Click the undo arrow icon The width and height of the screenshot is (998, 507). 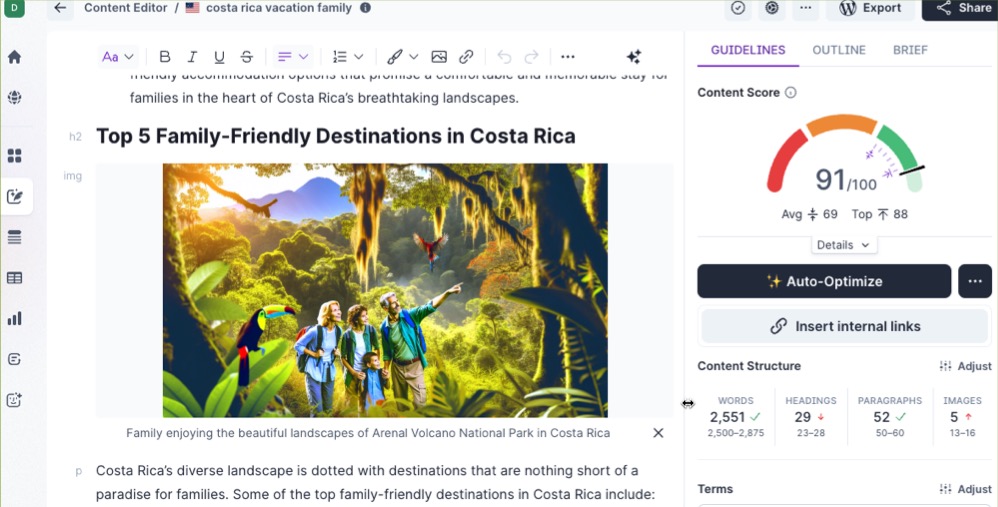coord(504,57)
